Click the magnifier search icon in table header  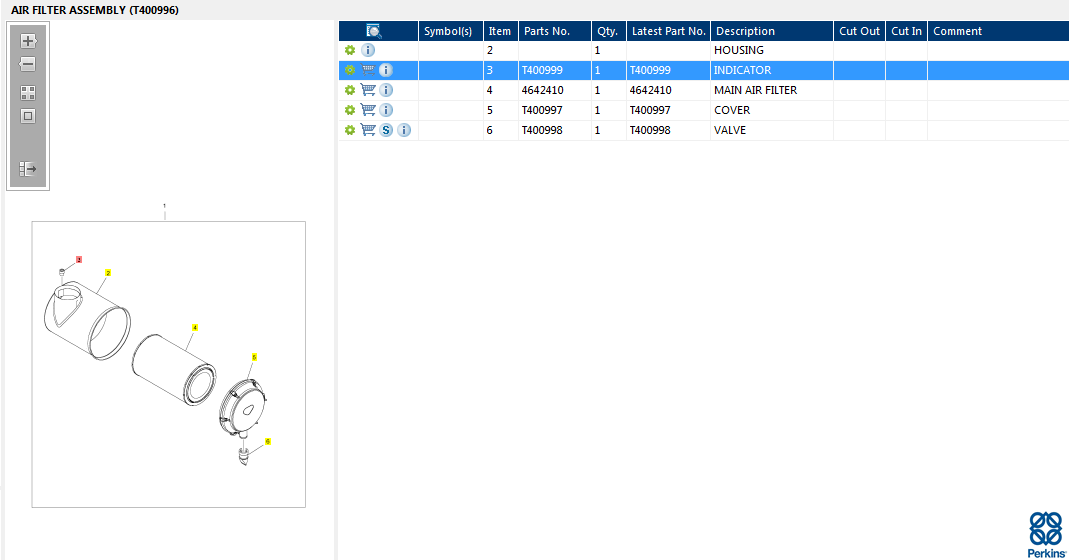coord(374,31)
